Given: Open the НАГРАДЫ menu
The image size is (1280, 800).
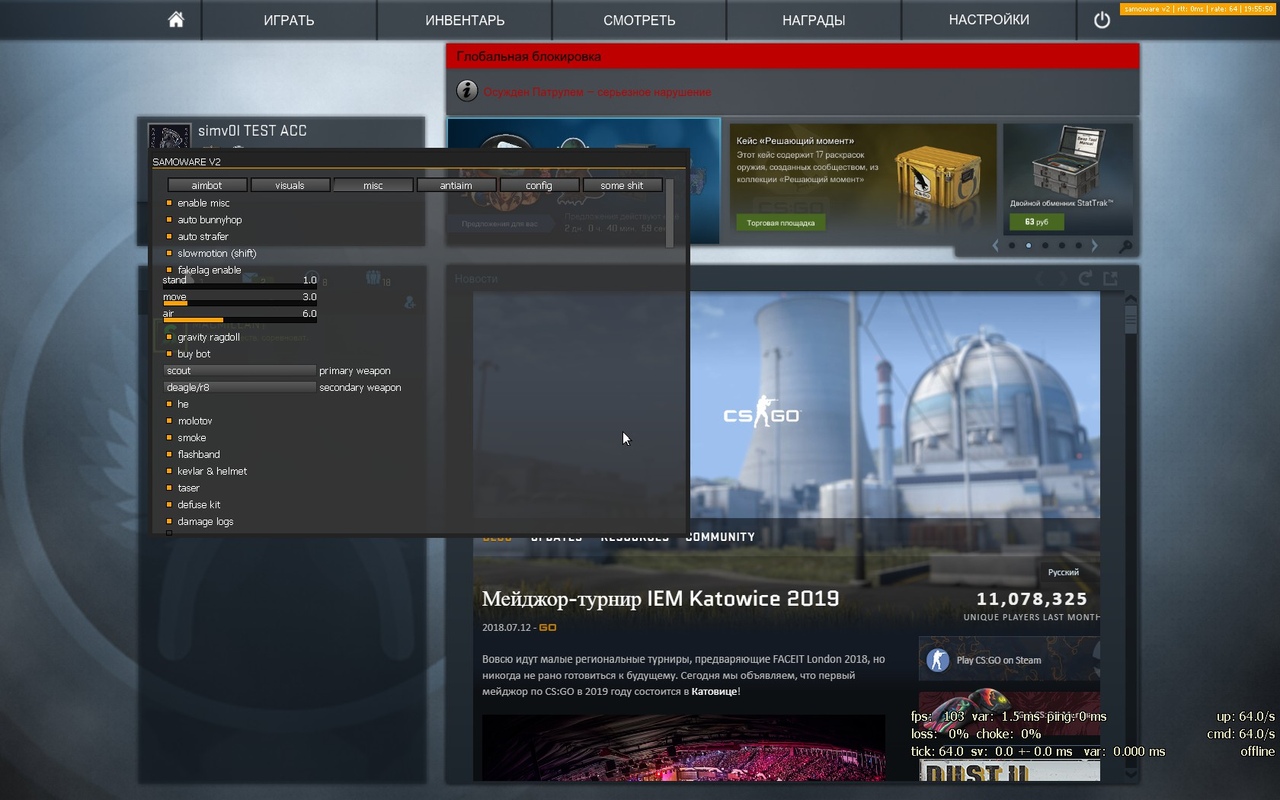Looking at the screenshot, I should pyautogui.click(x=814, y=20).
